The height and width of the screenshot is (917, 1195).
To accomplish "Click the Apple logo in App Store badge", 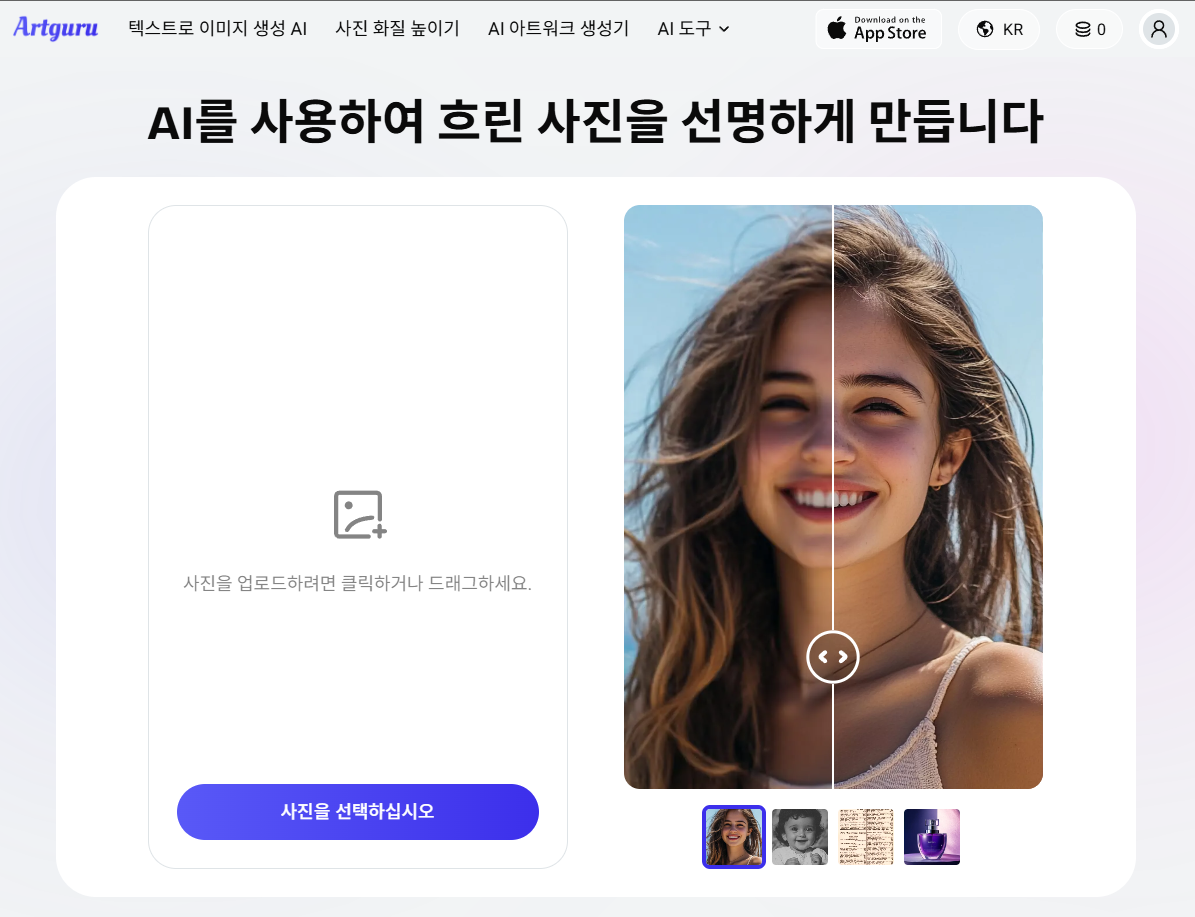I will tap(837, 28).
